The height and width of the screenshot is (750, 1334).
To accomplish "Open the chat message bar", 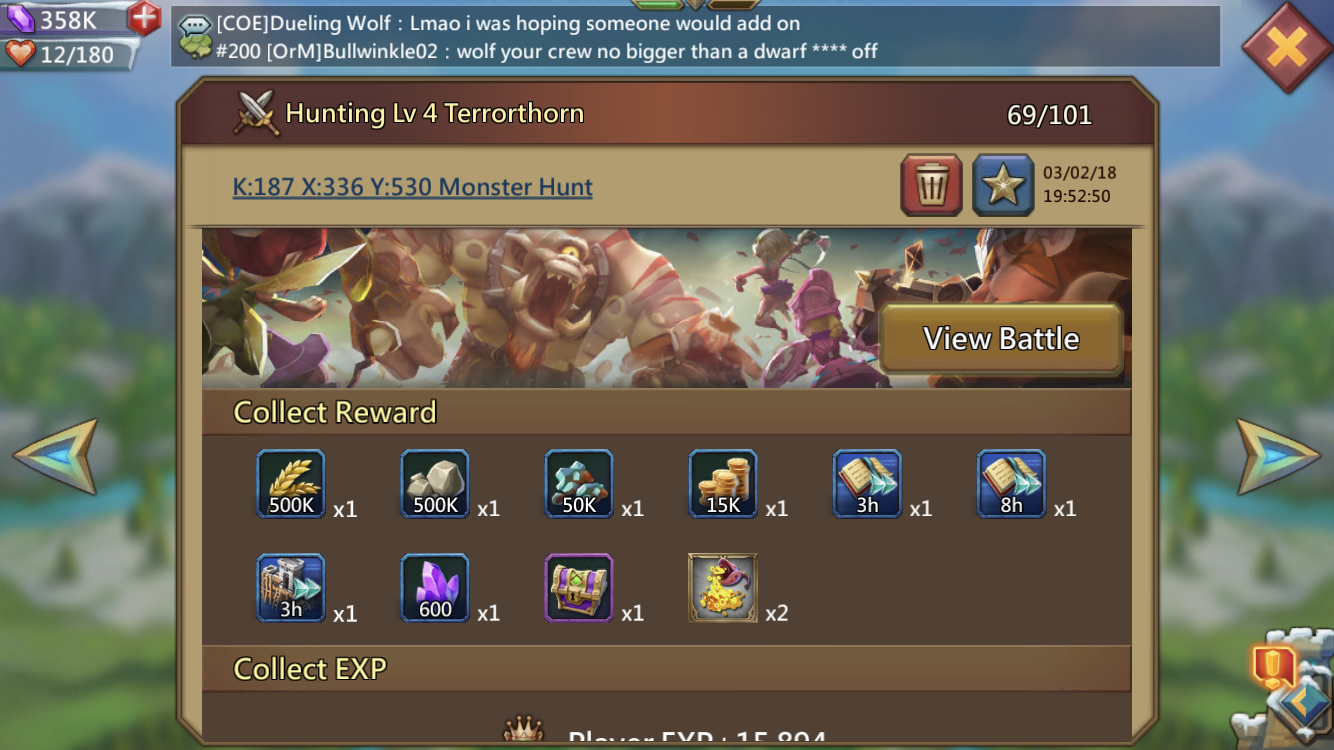I will pos(695,36).
